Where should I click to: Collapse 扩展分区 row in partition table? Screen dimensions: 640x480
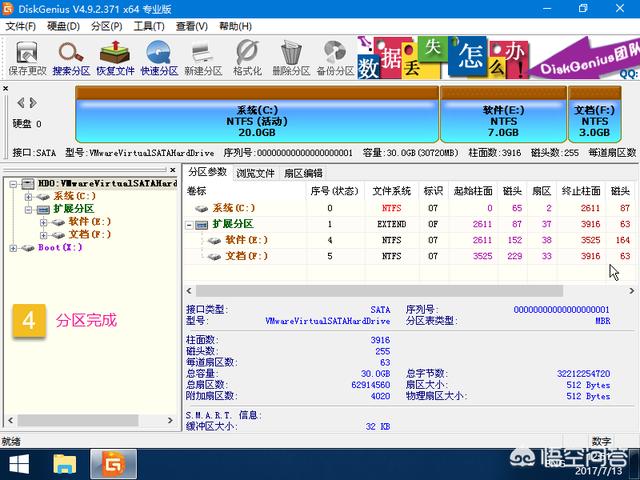[189, 225]
